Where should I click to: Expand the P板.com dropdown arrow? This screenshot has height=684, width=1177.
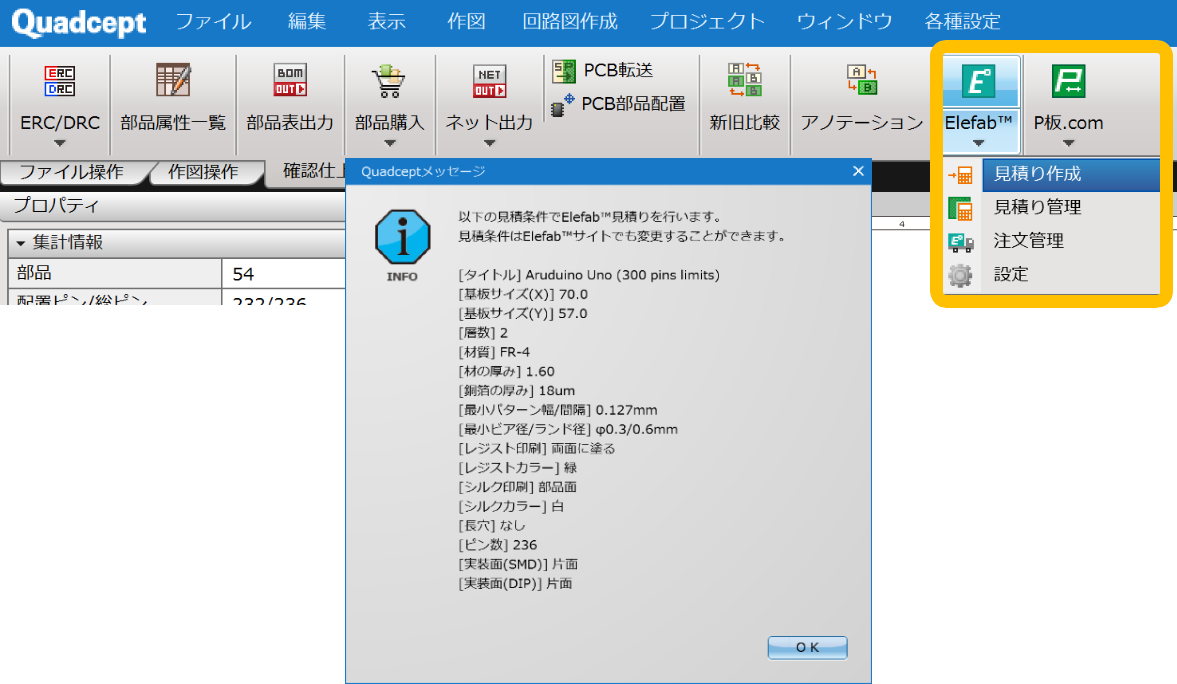1068,143
